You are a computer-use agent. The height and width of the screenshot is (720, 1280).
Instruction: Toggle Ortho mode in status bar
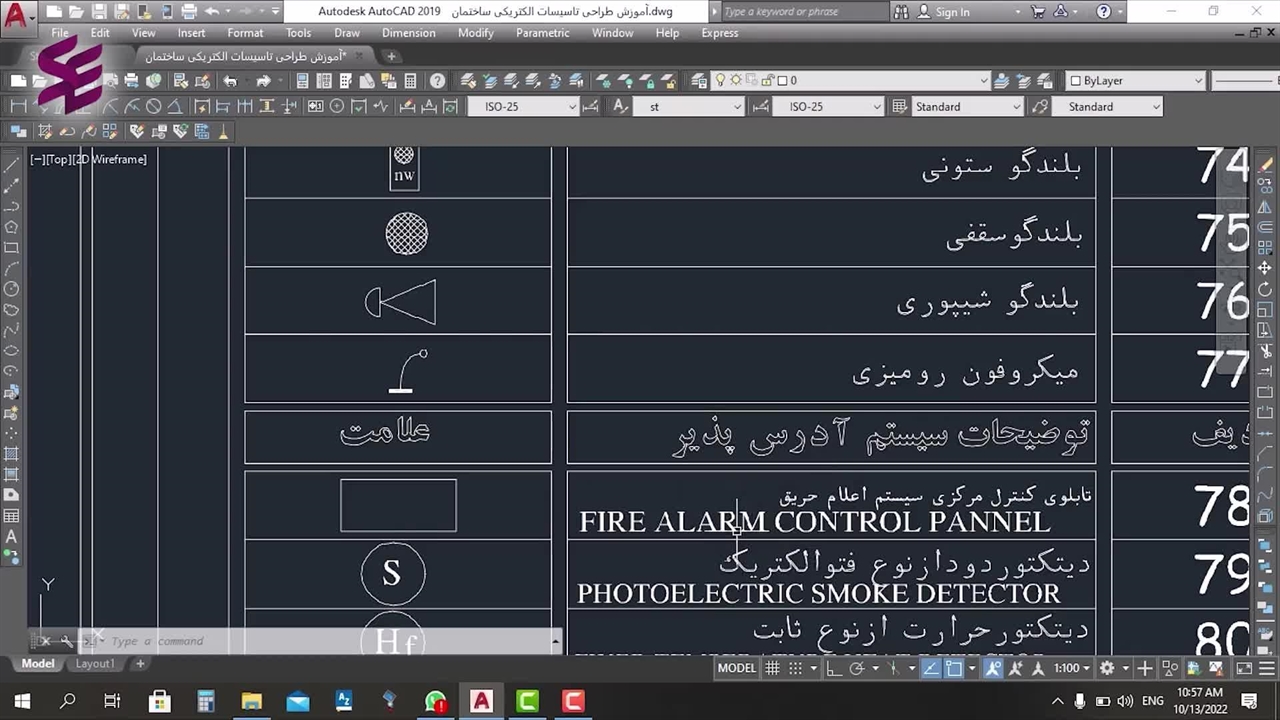coord(834,668)
